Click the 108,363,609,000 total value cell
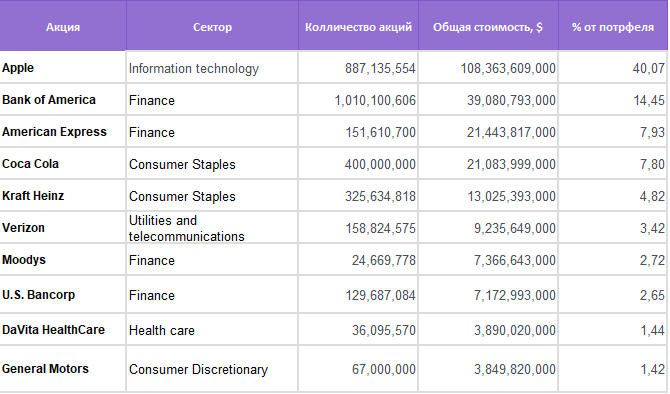The height and width of the screenshot is (394, 670). (x=488, y=68)
